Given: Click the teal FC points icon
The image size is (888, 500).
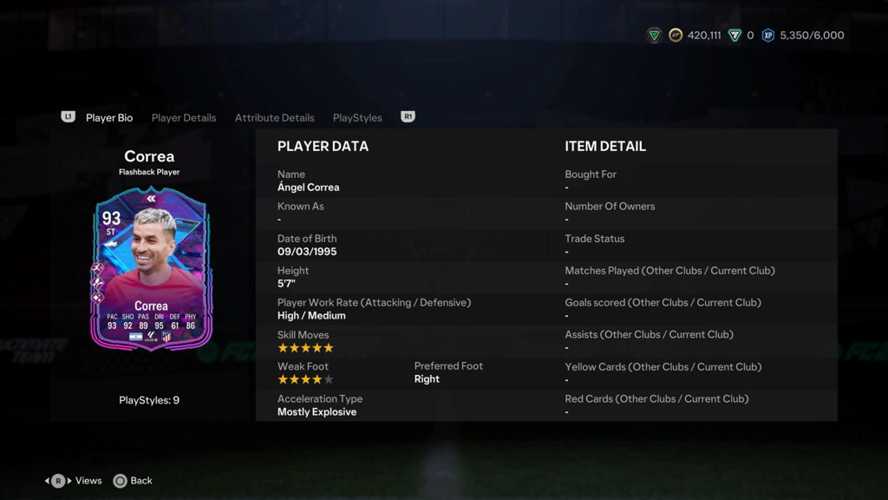Looking at the screenshot, I should [x=735, y=35].
